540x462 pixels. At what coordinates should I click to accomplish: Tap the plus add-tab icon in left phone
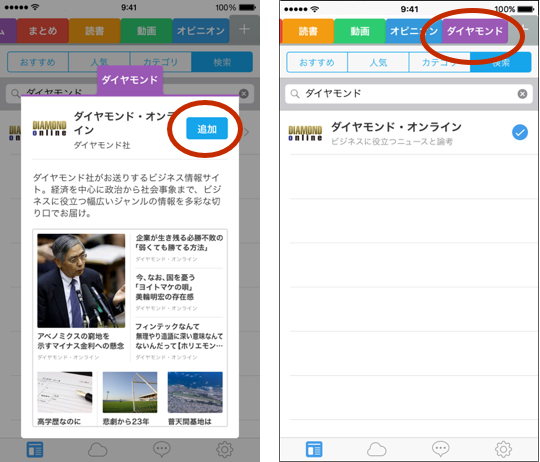[244, 29]
